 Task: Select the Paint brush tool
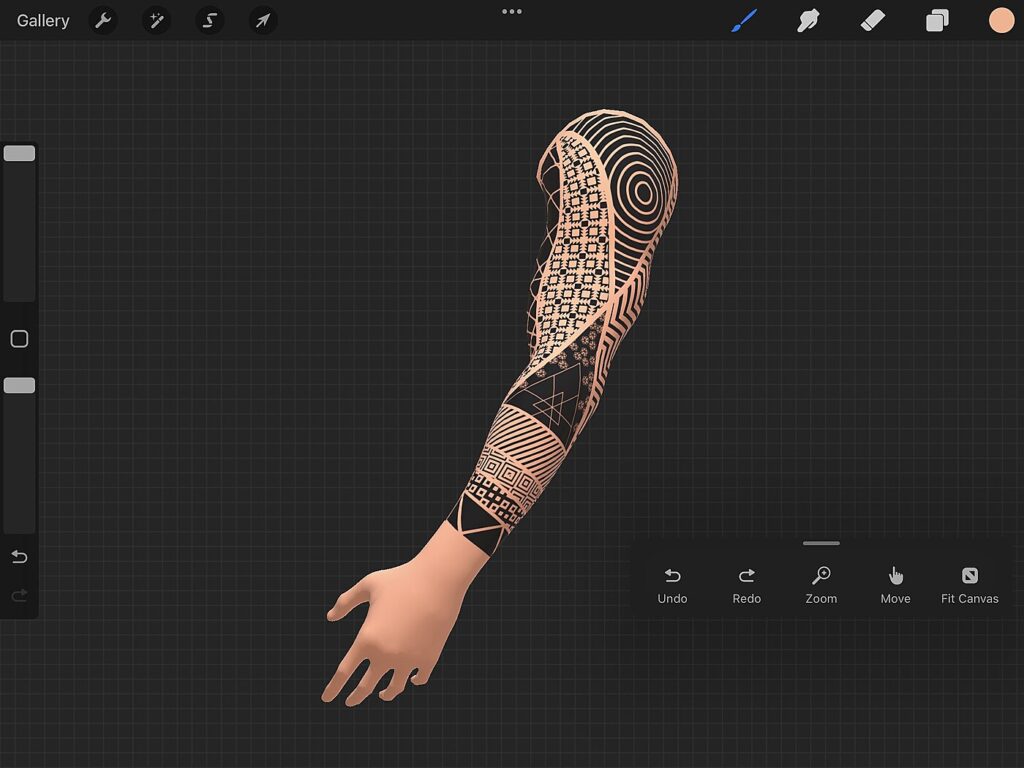pyautogui.click(x=744, y=20)
